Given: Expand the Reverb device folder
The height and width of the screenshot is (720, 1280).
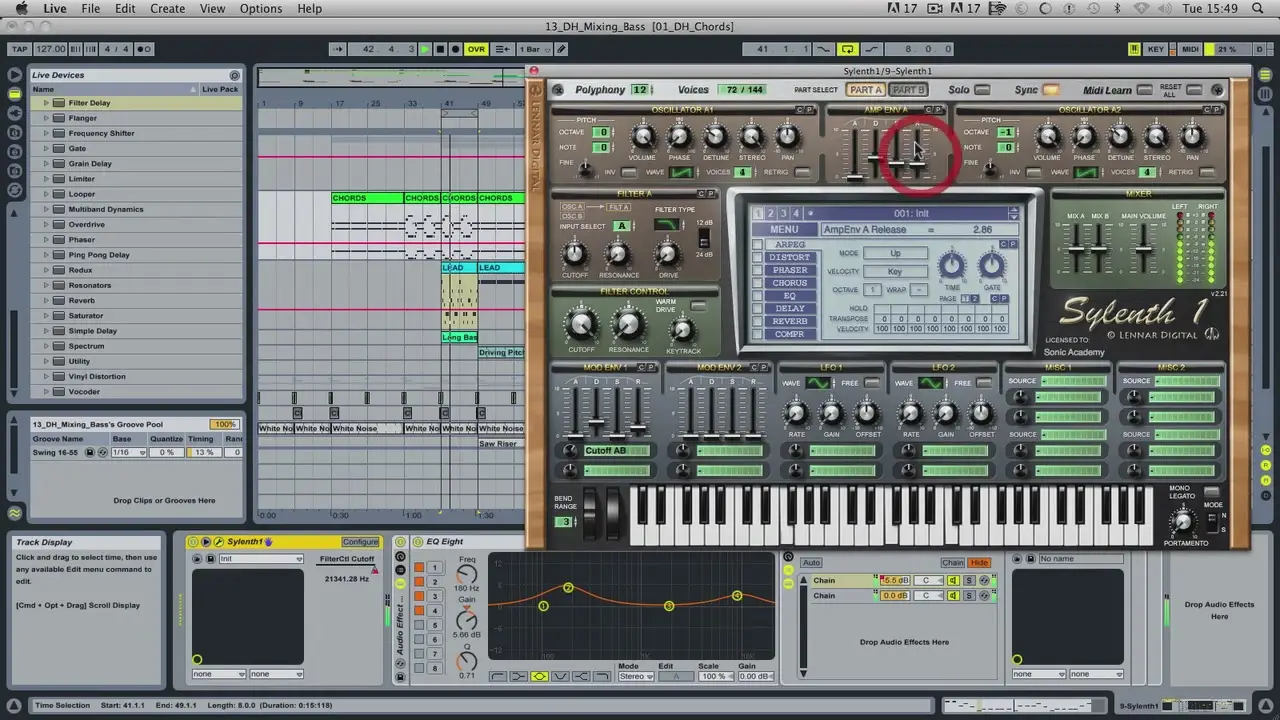Looking at the screenshot, I should pyautogui.click(x=46, y=300).
